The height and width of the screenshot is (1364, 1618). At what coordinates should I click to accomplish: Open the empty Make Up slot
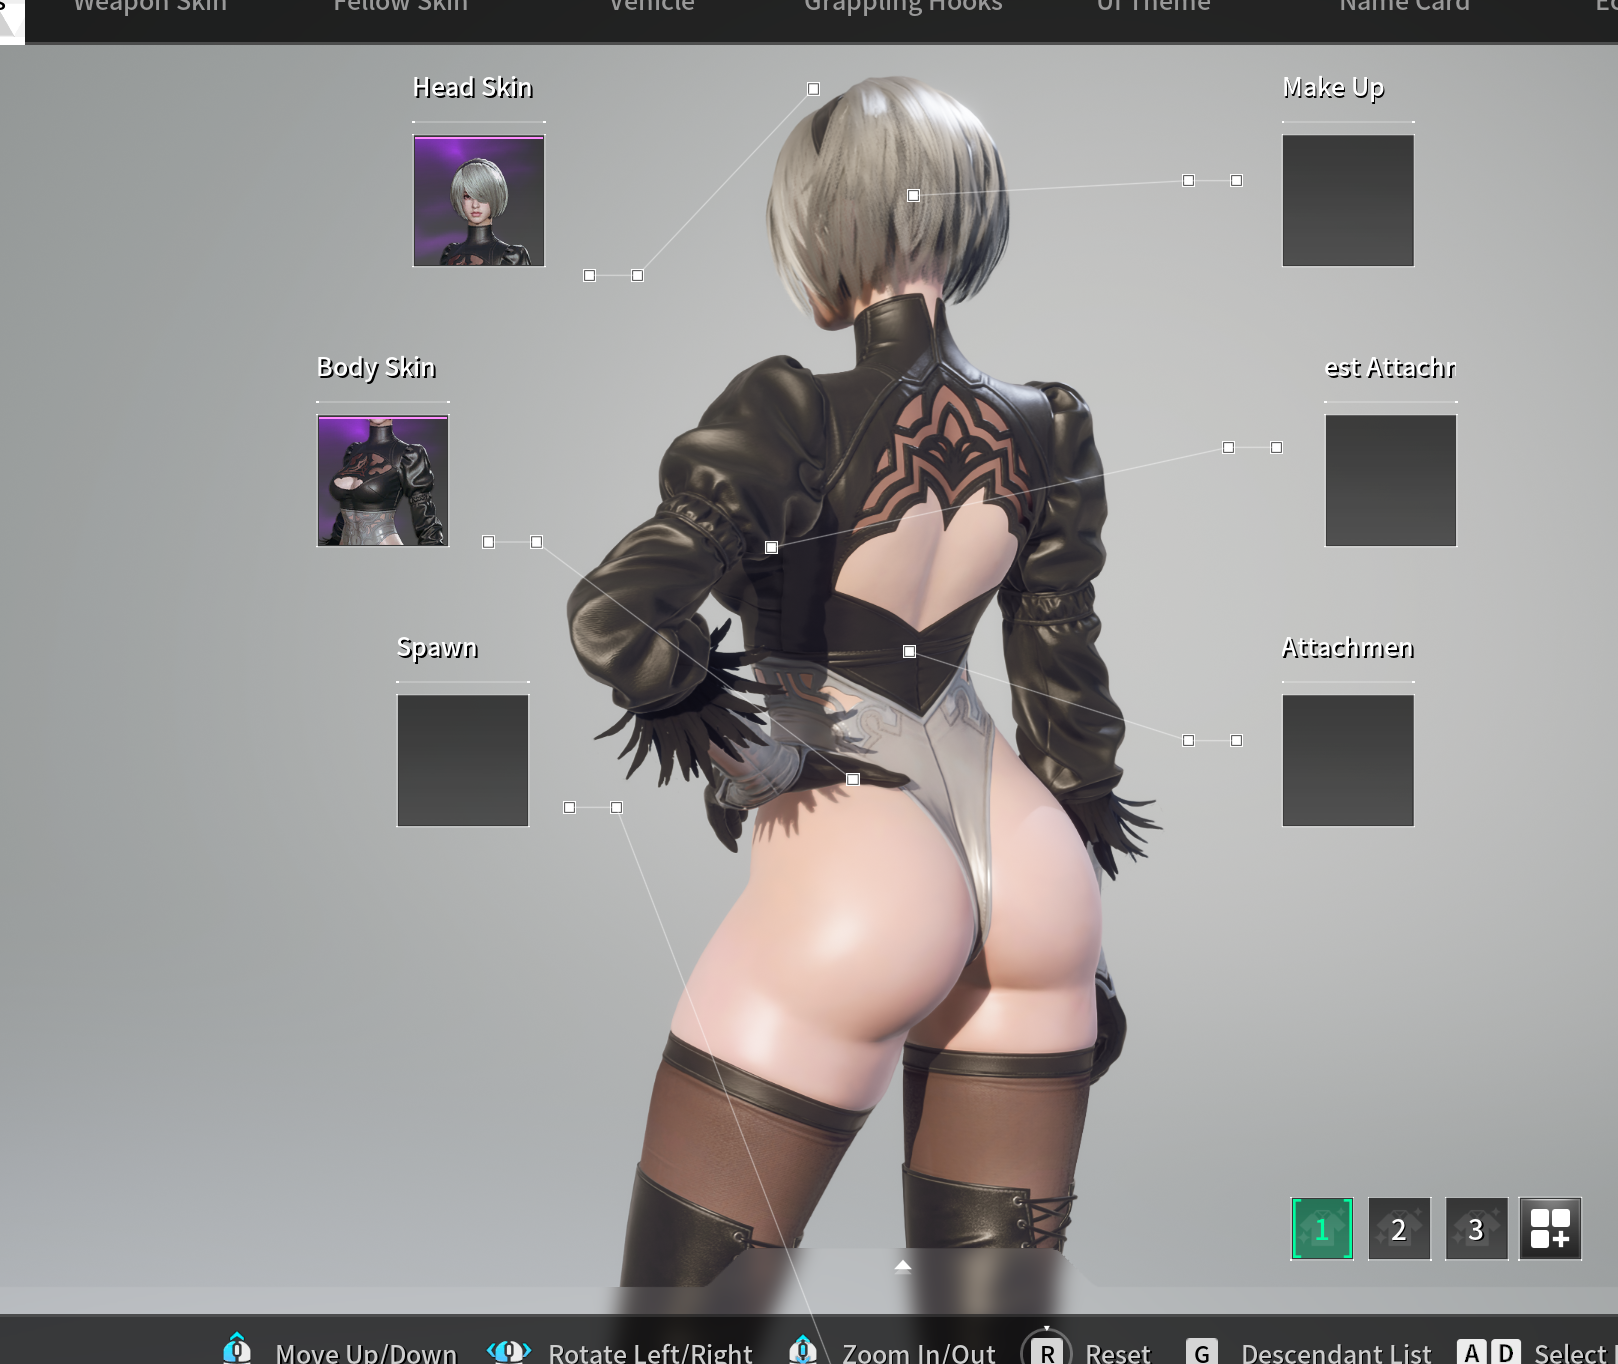pyautogui.click(x=1348, y=201)
